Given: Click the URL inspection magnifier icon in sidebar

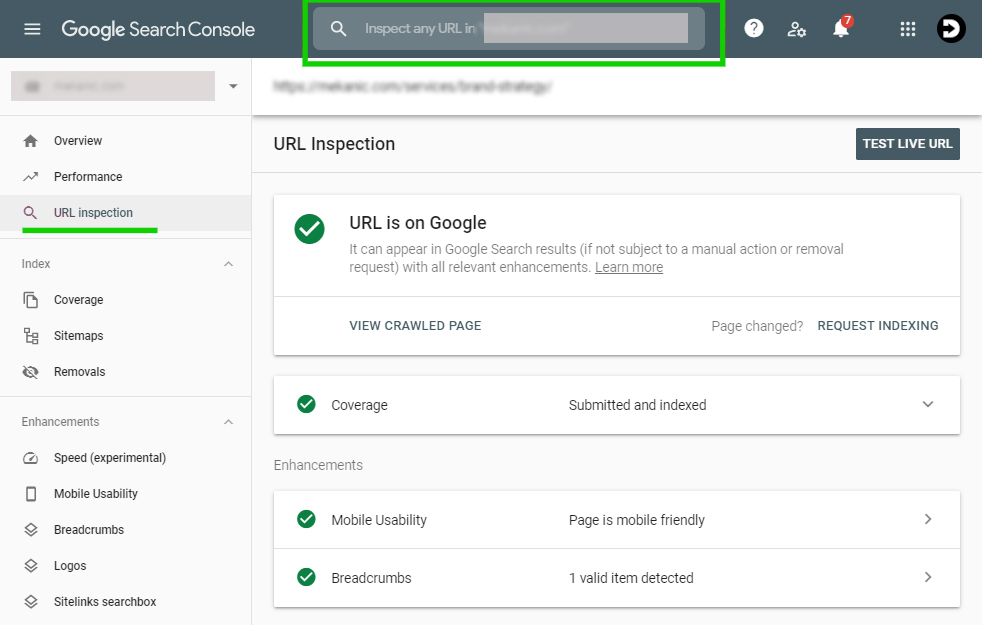Looking at the screenshot, I should coord(30,213).
